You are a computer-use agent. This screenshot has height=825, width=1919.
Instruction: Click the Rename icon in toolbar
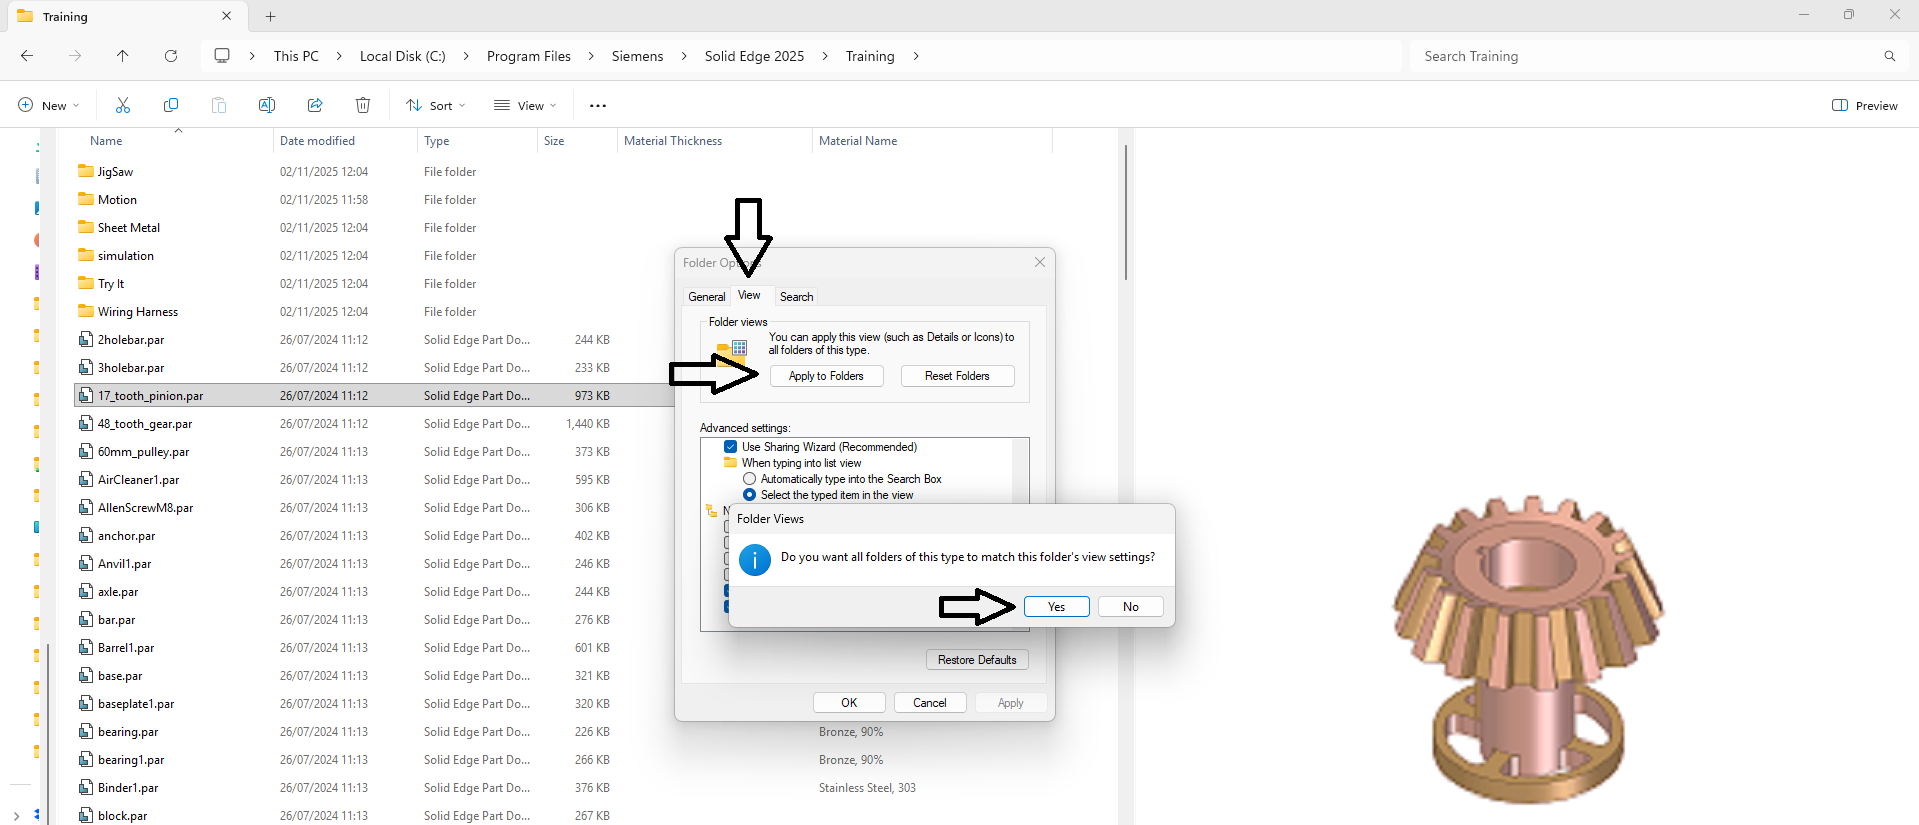pyautogui.click(x=267, y=105)
